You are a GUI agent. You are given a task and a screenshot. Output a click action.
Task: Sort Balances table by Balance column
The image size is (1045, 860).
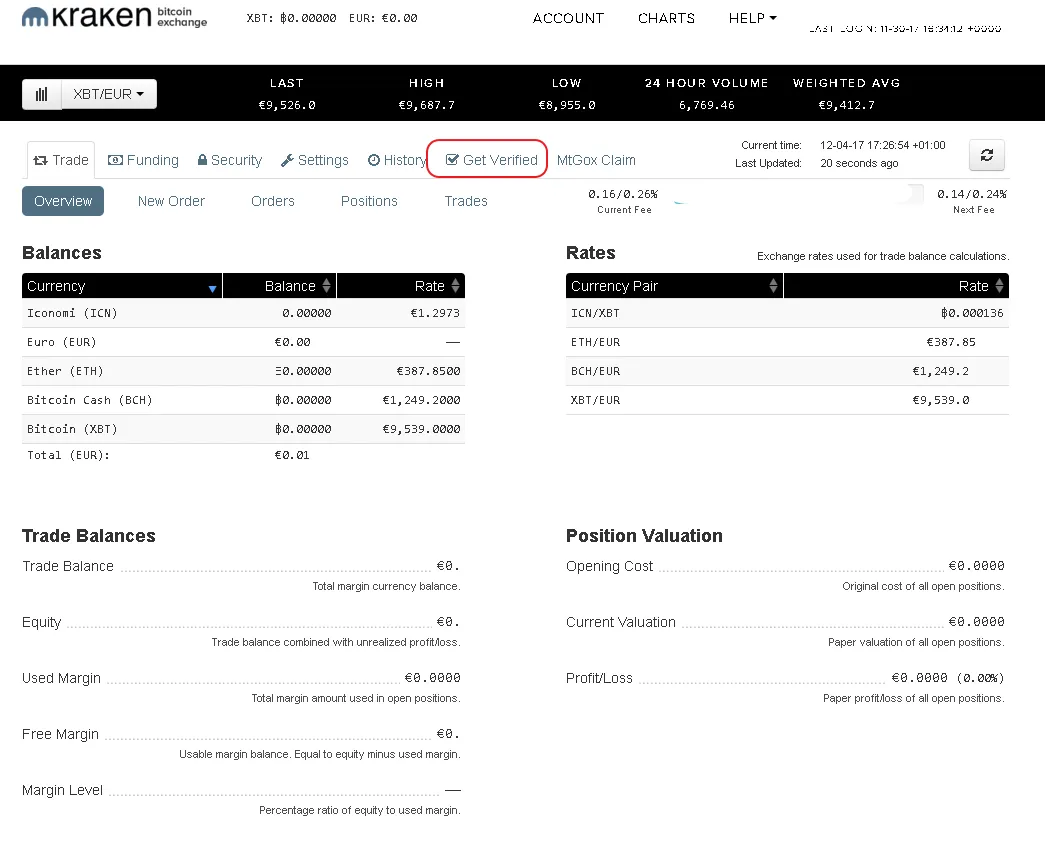tap(280, 286)
